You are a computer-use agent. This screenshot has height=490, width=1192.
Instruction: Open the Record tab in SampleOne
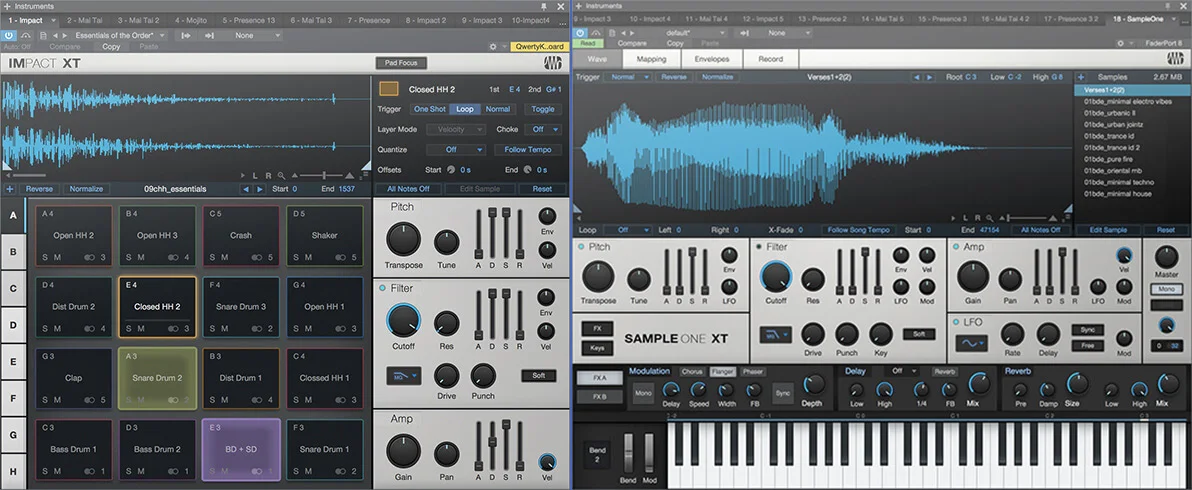click(770, 58)
